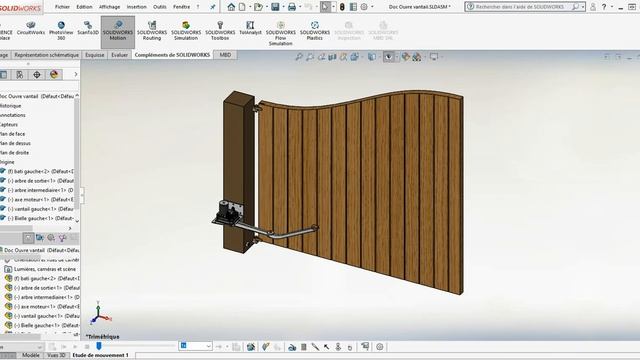The height and width of the screenshot is (360, 640).
Task: Expand the FeatureManager panel tabs chevron
Action: pyautogui.click(x=76, y=74)
